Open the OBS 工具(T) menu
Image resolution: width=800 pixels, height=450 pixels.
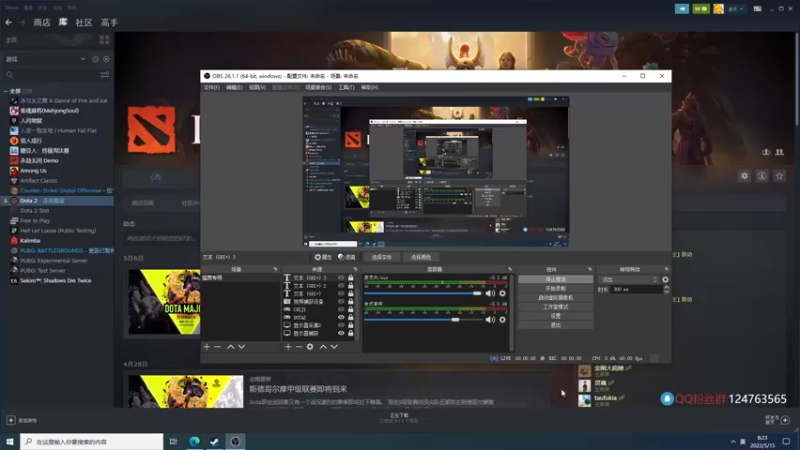(346, 87)
